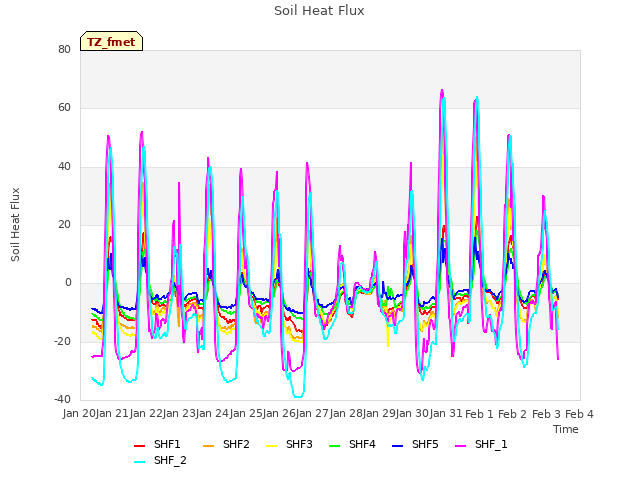640x480 pixels.
Task: Click the 80 y-axis tick label
Action: pyautogui.click(x=64, y=49)
